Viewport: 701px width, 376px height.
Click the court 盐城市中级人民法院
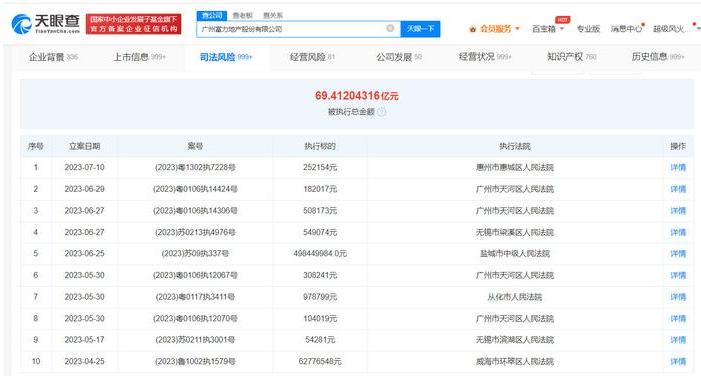(x=515, y=253)
